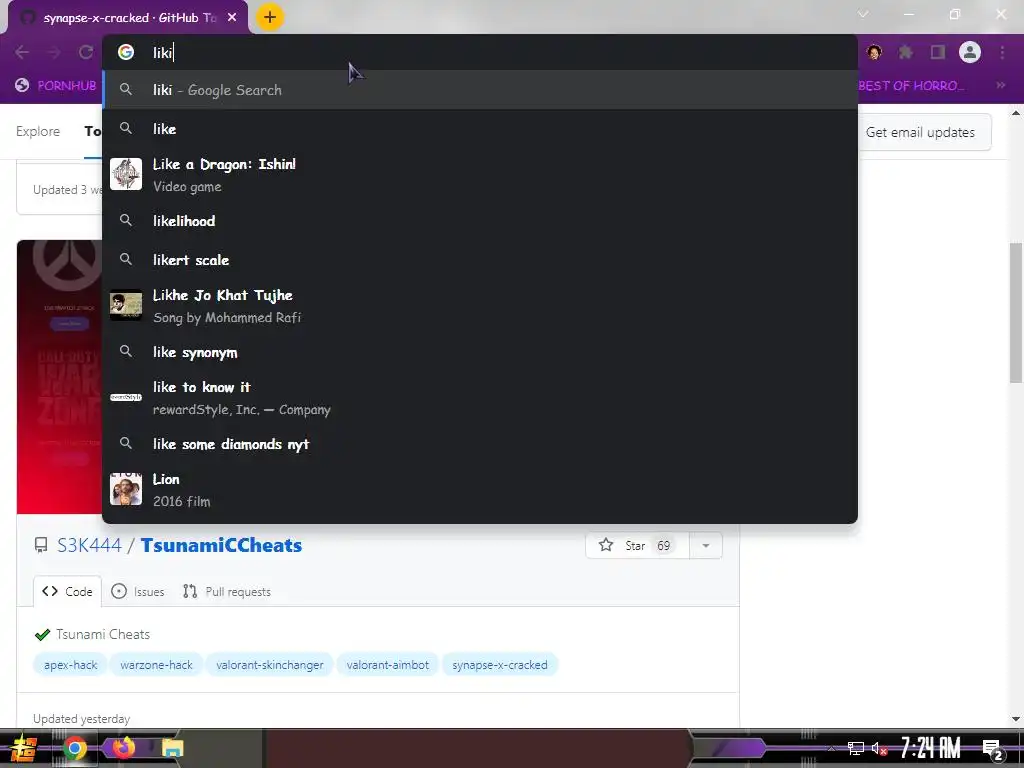Click Get email updates button

(920, 132)
